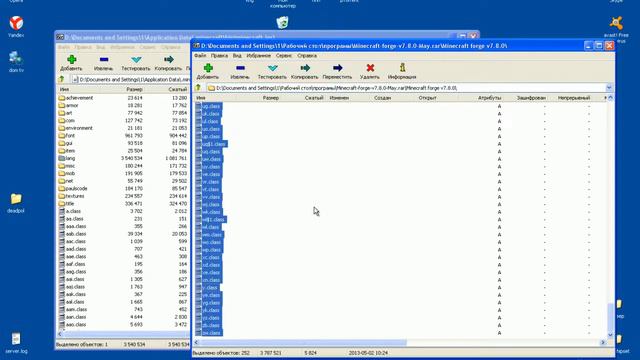
Task: Sort by Открыт column header
Action: click(x=427, y=98)
